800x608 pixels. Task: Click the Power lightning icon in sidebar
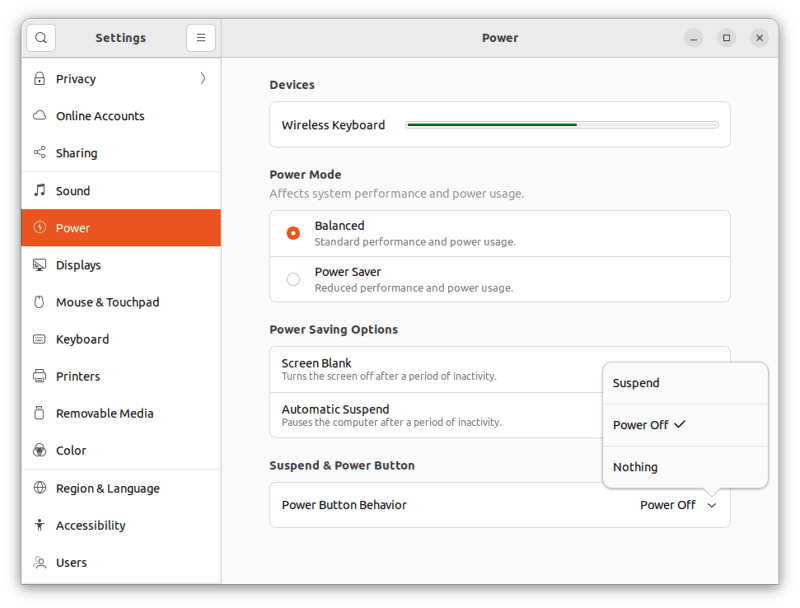click(x=39, y=227)
